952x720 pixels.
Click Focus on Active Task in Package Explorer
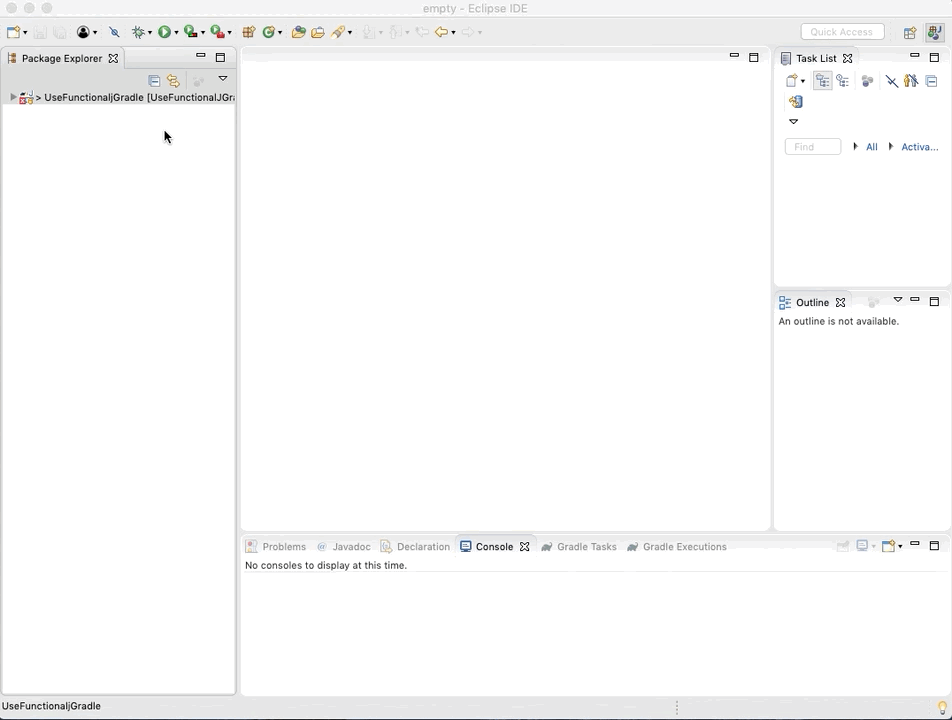pyautogui.click(x=198, y=81)
